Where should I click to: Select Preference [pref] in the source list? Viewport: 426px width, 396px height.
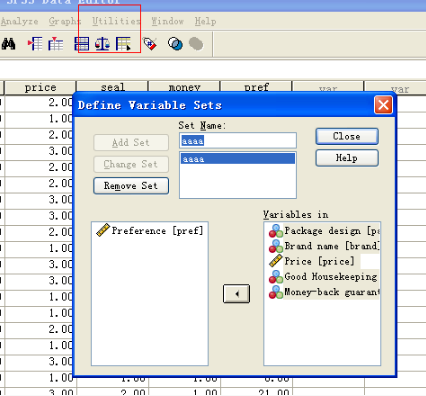click(150, 231)
